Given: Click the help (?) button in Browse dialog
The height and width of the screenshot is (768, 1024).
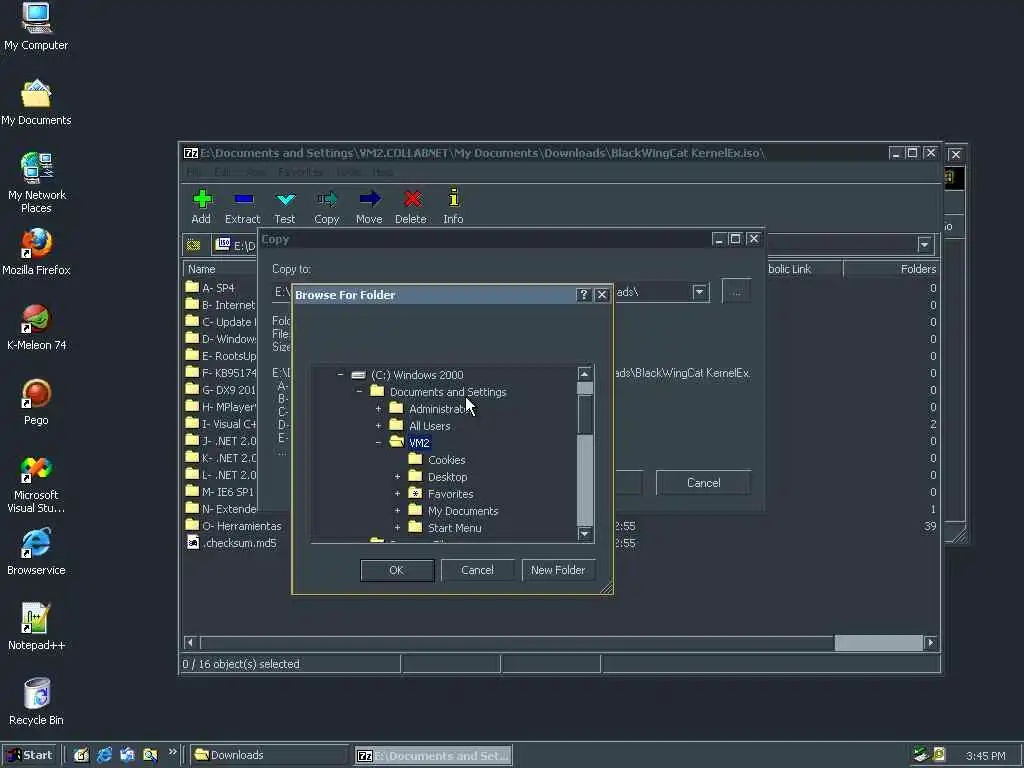Looking at the screenshot, I should (584, 295).
